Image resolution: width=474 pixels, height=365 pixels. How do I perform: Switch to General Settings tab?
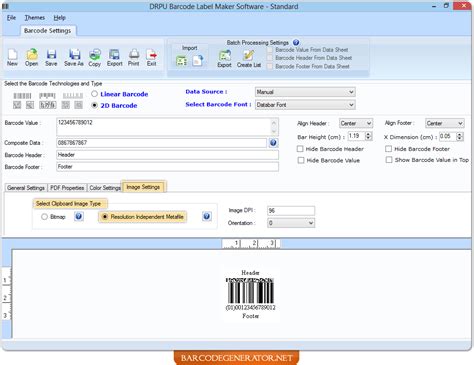click(26, 188)
